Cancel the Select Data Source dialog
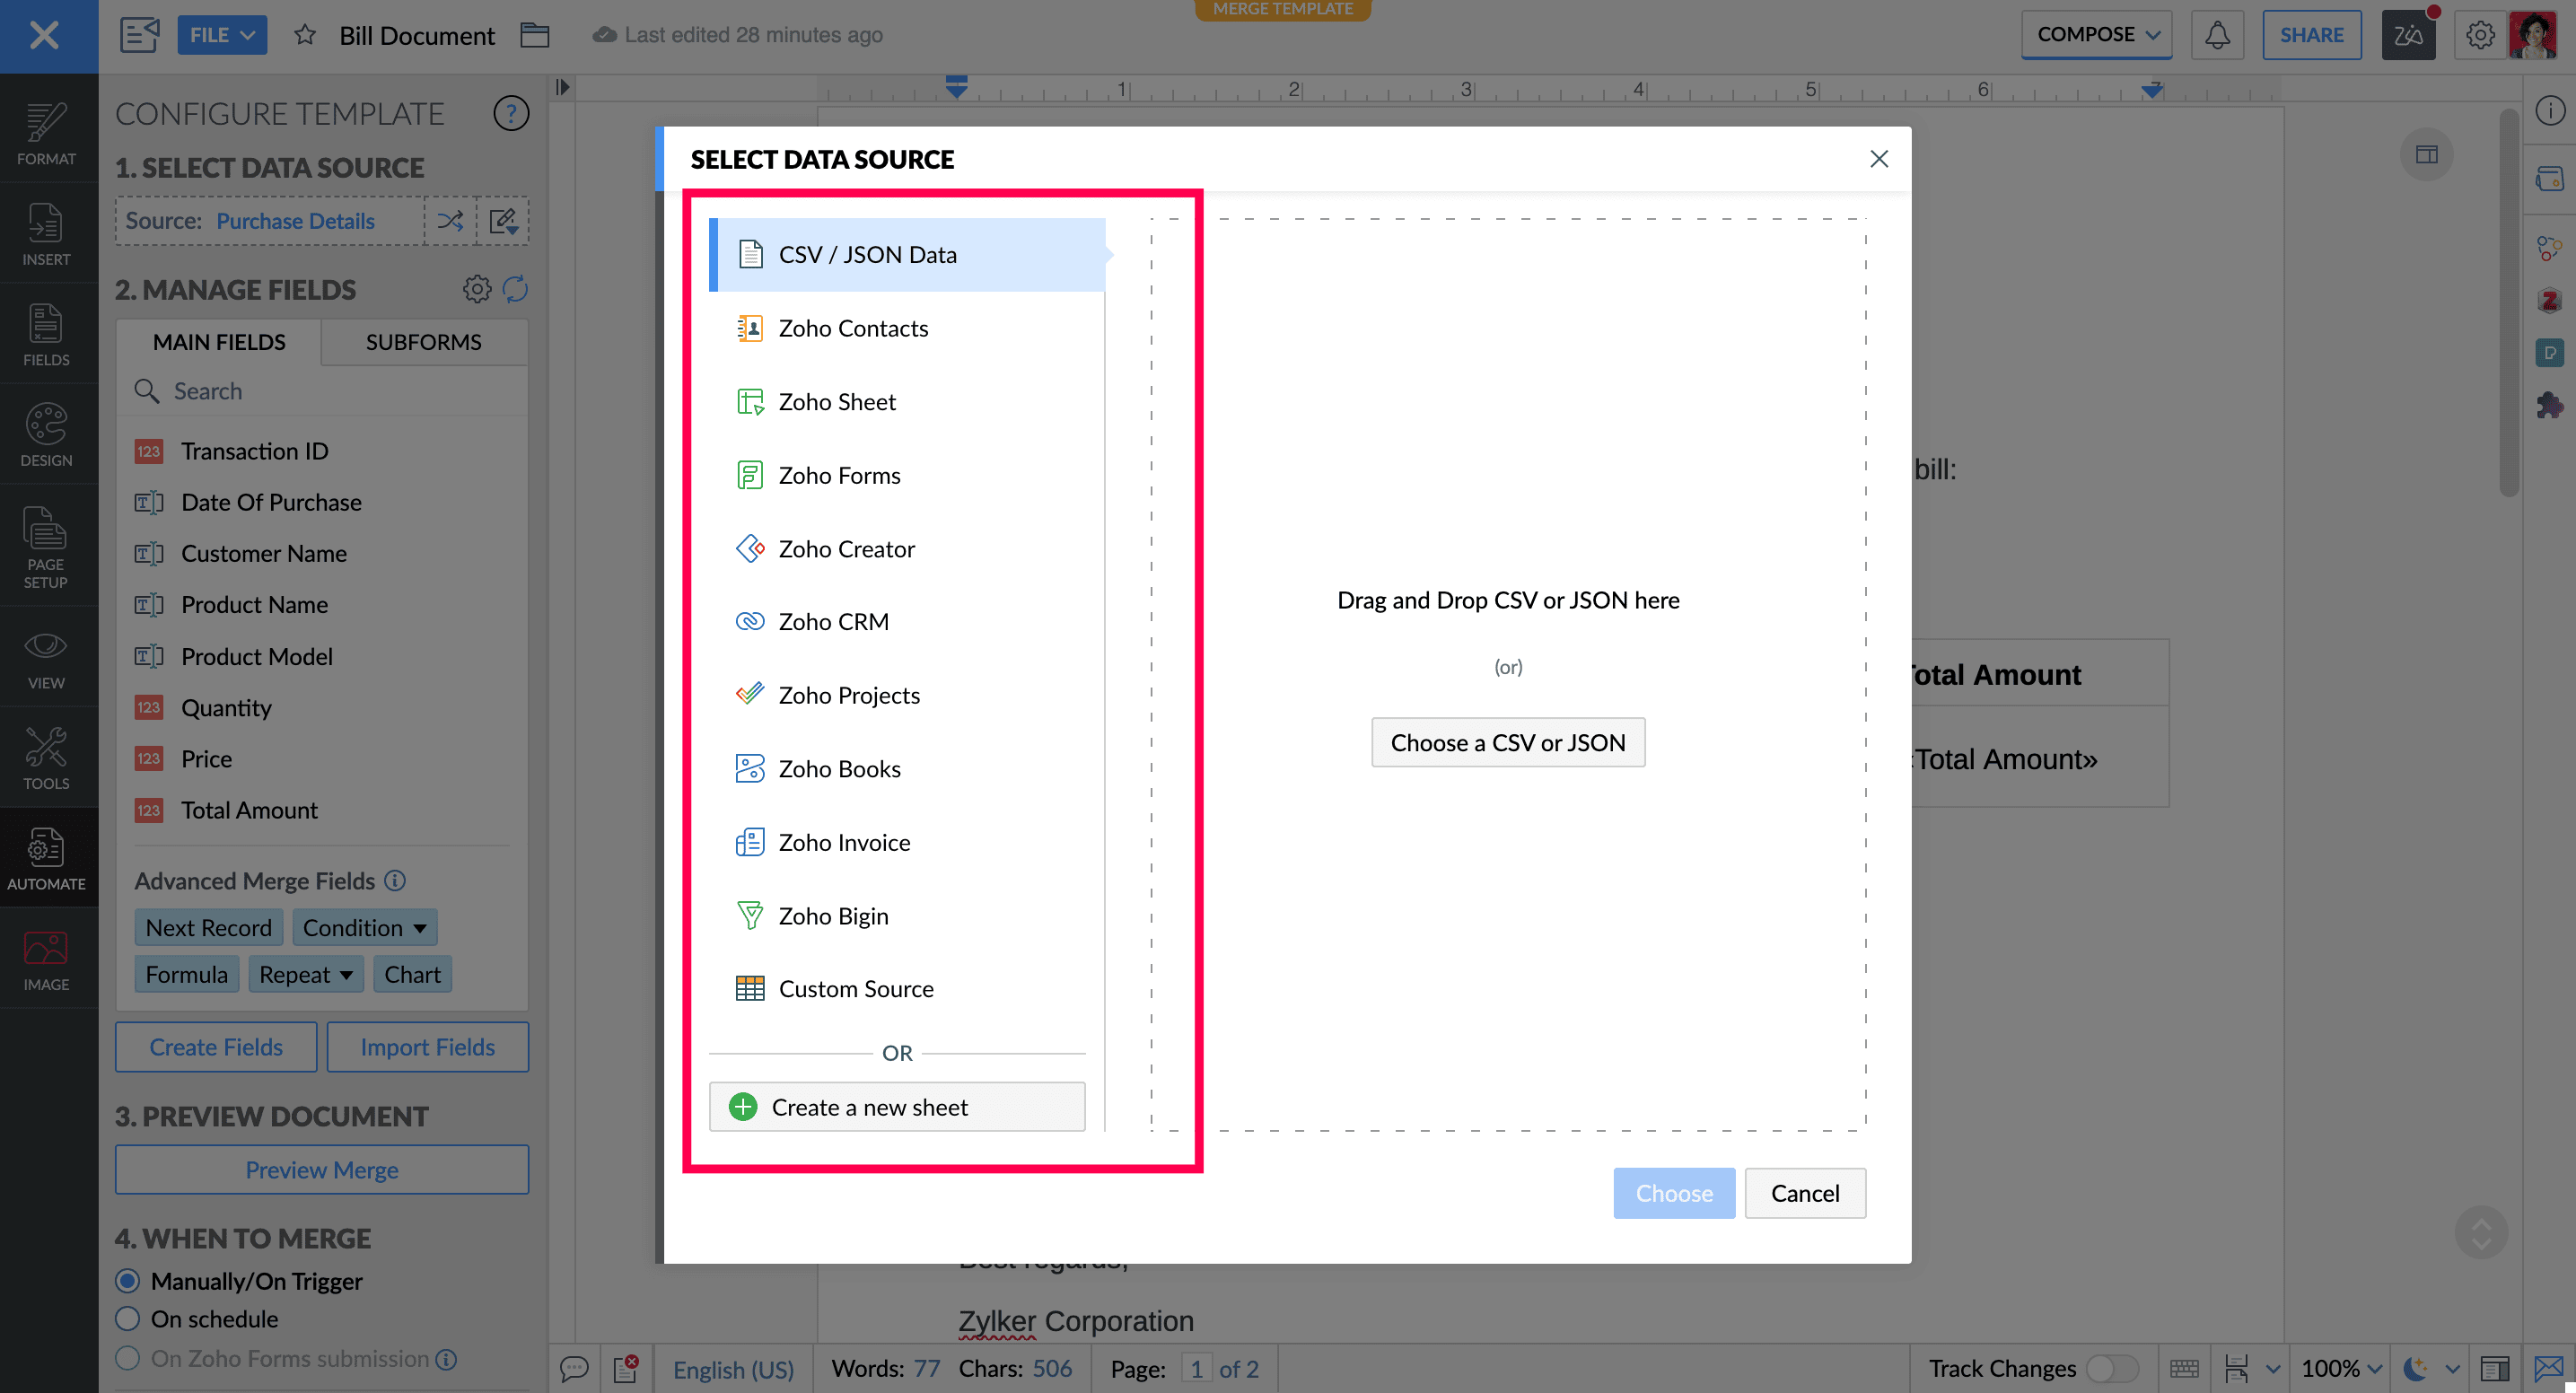 (1805, 1193)
